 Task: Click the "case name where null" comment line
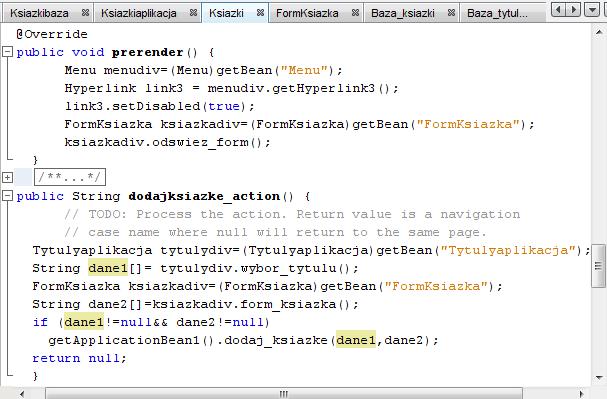click(x=275, y=232)
